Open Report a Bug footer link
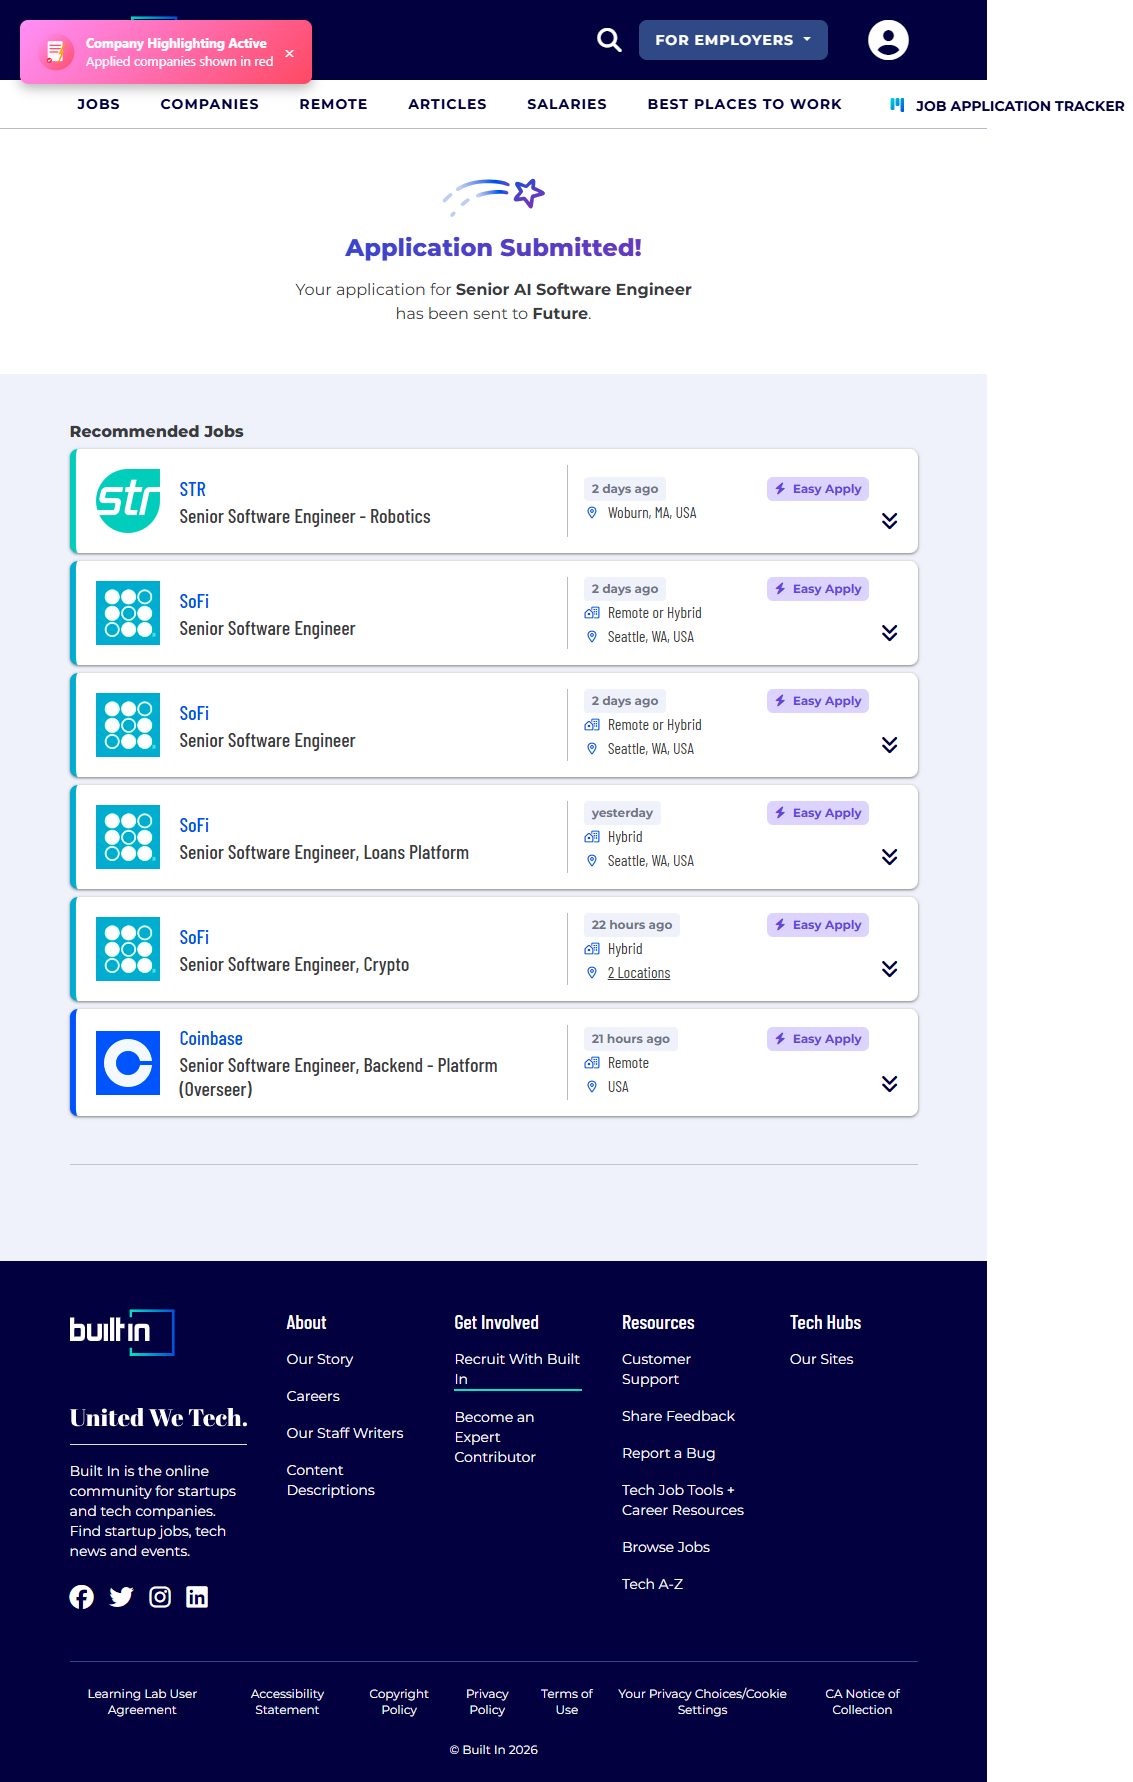Viewport: 1133px width, 1782px height. pyautogui.click(x=668, y=1453)
